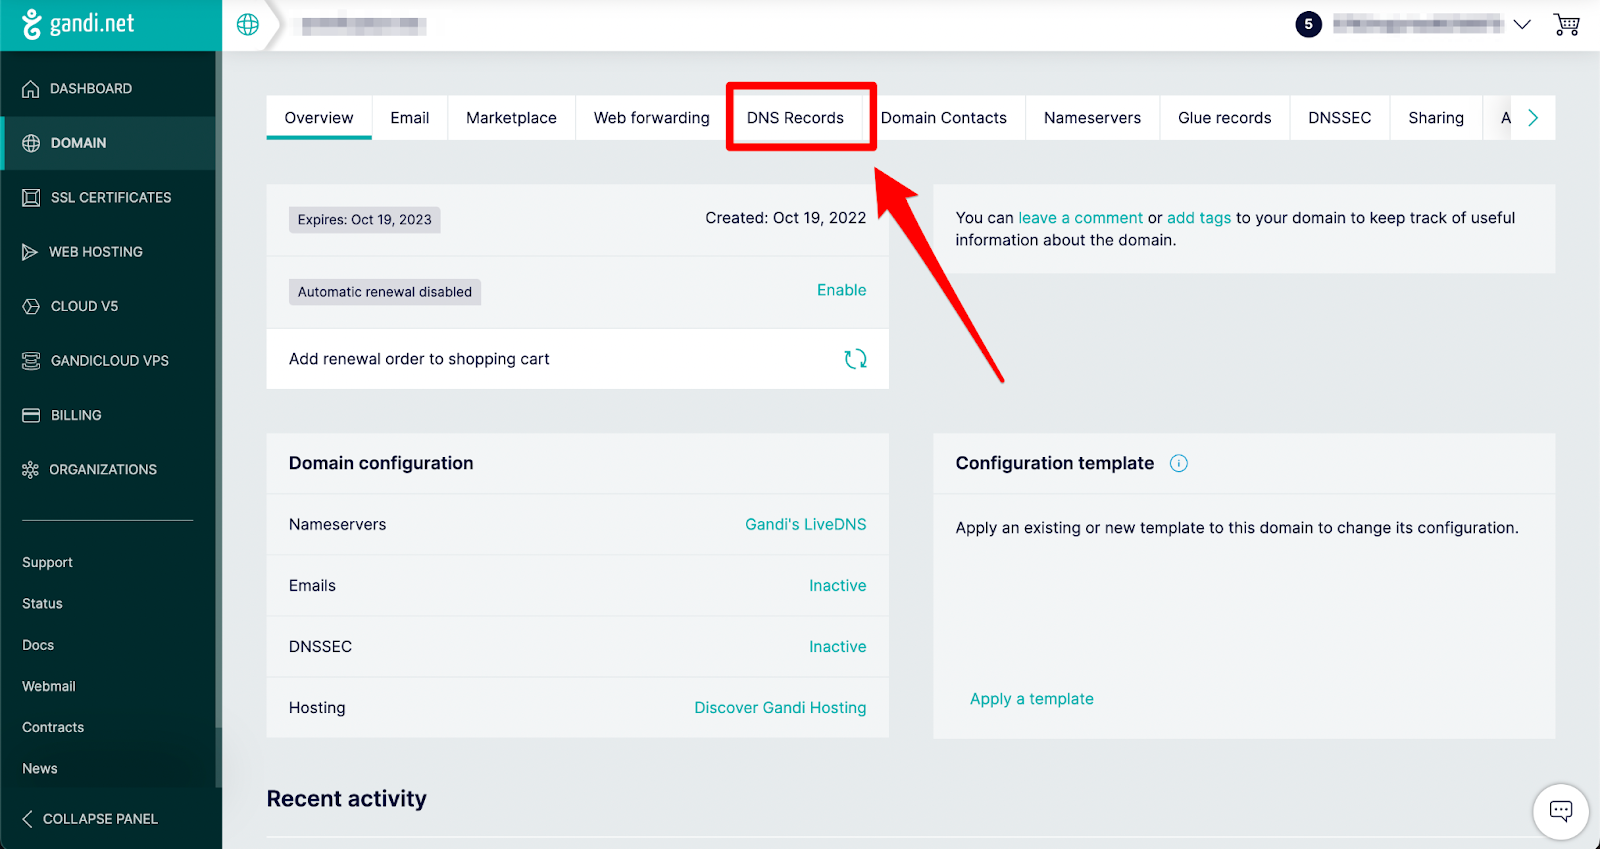Open the Docs link
Image resolution: width=1600 pixels, height=849 pixels.
coord(38,645)
